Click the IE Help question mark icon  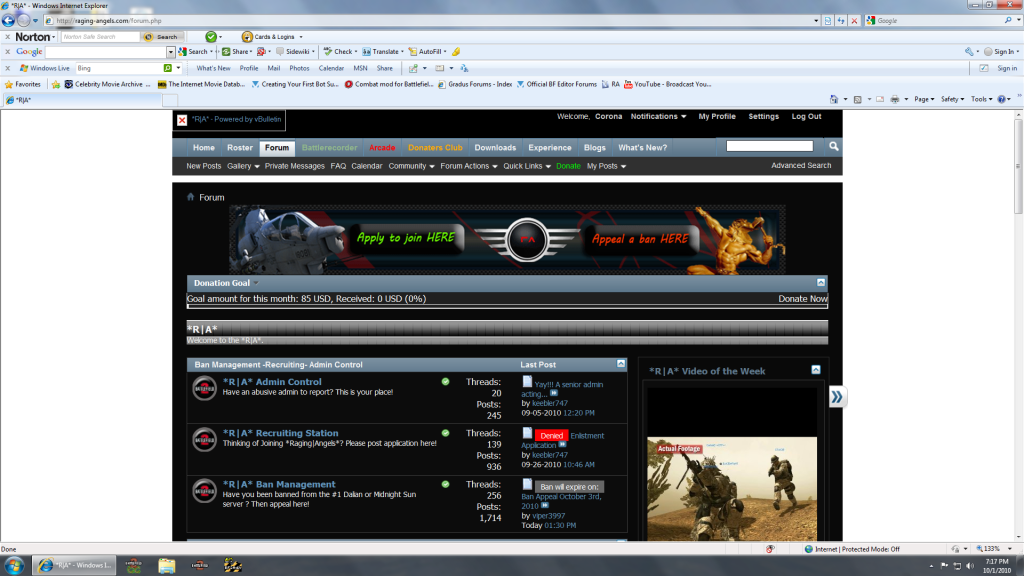pos(1001,99)
